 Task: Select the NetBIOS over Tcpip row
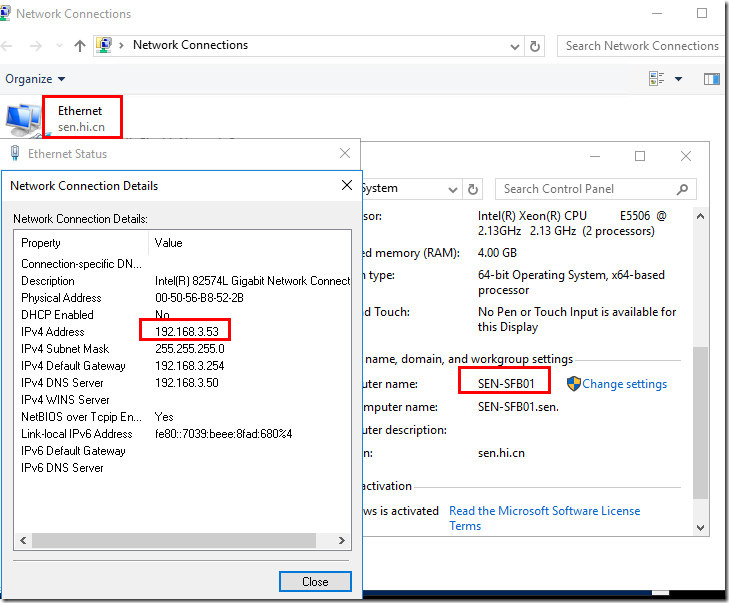pos(182,417)
